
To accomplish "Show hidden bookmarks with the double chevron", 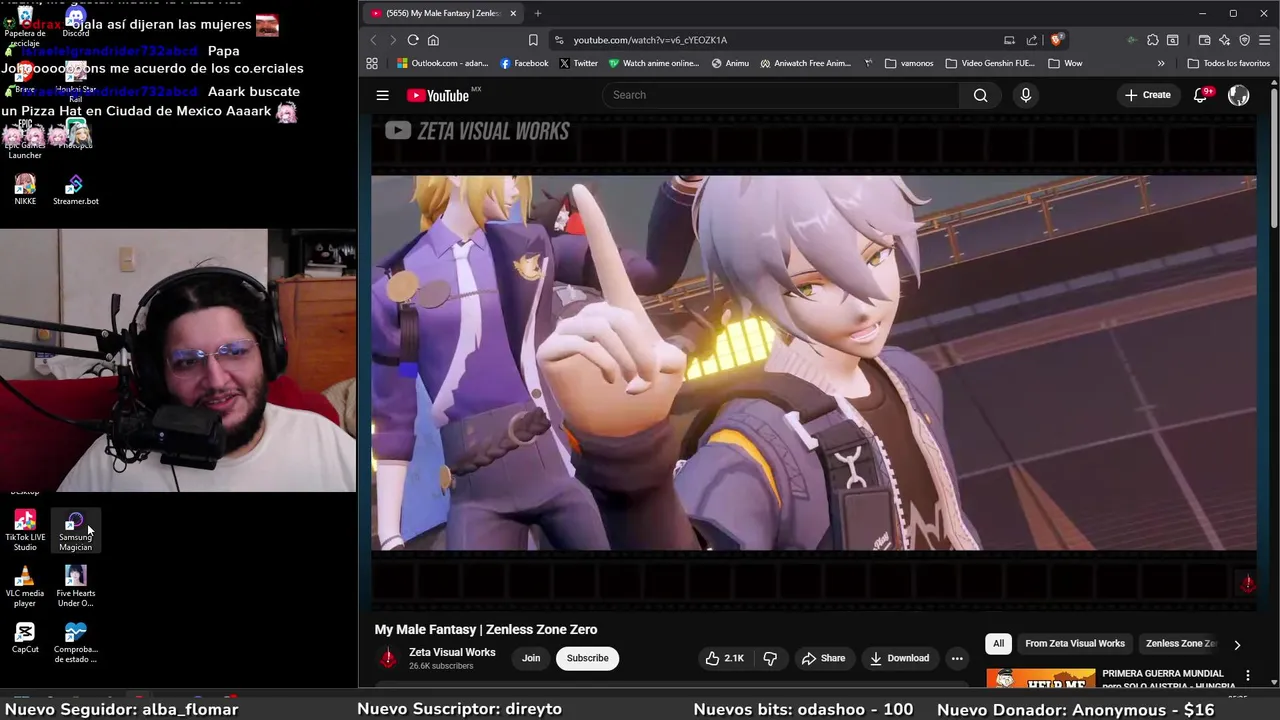I will (x=1161, y=63).
